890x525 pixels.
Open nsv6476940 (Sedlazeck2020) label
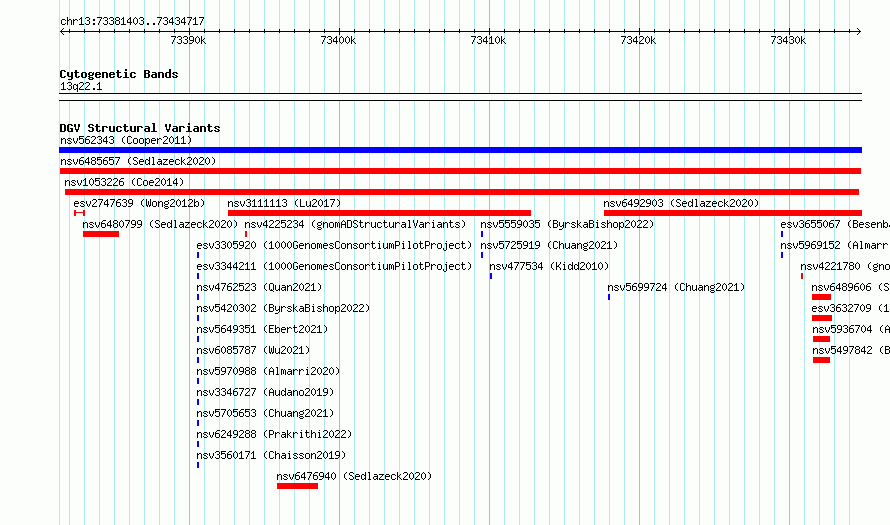click(354, 476)
